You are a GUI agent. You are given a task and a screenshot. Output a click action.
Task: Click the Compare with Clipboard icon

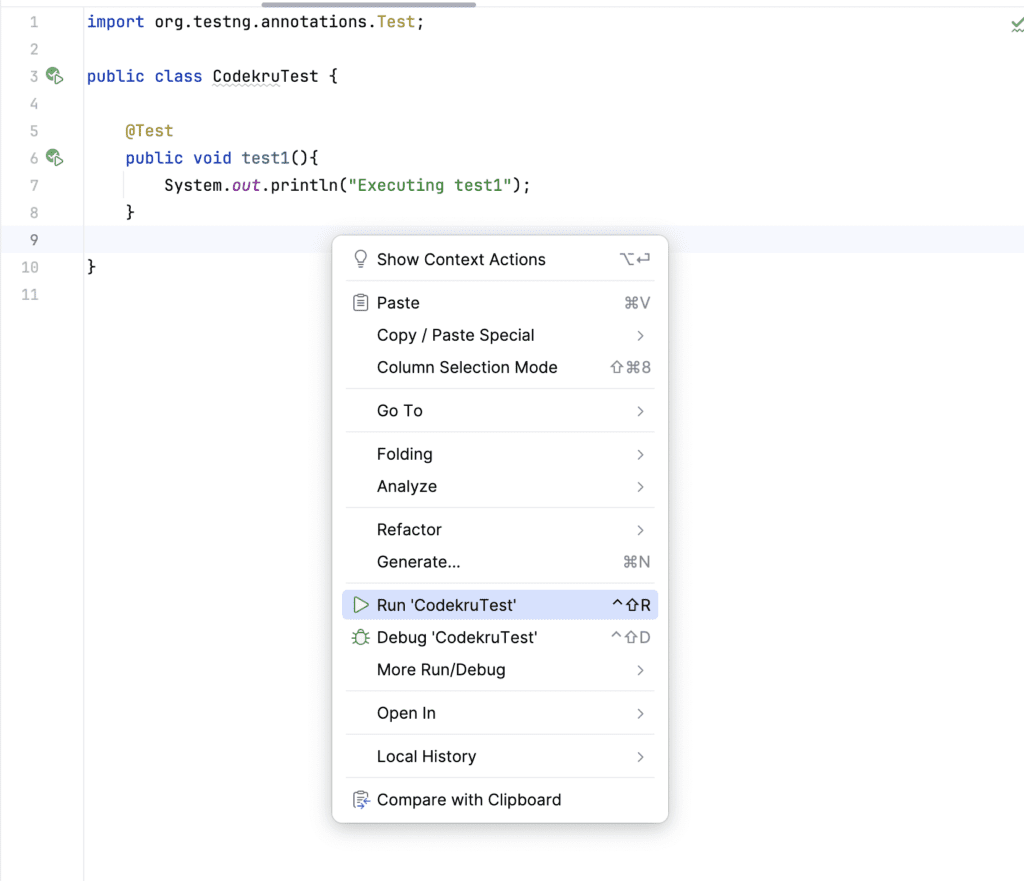pos(361,799)
